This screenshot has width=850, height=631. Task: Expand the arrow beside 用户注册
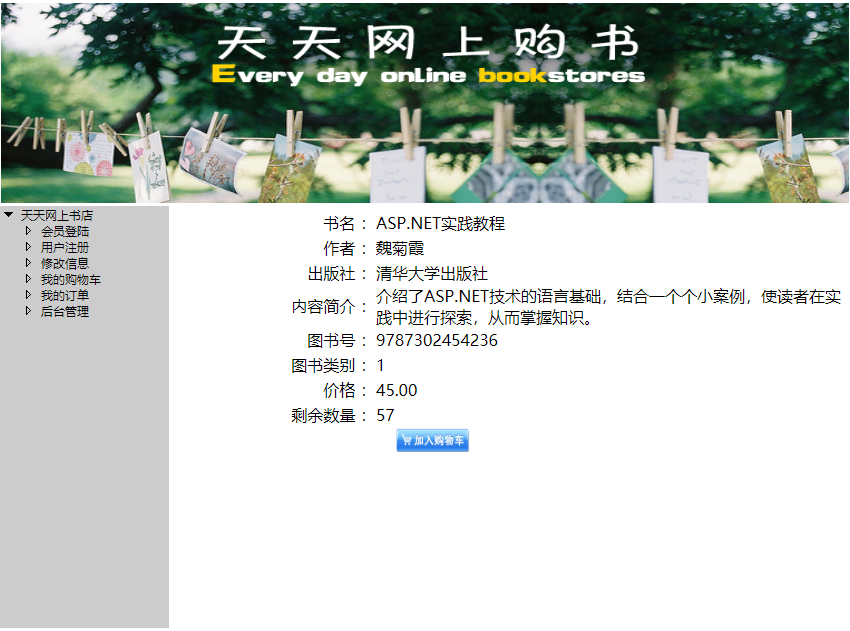[x=28, y=247]
